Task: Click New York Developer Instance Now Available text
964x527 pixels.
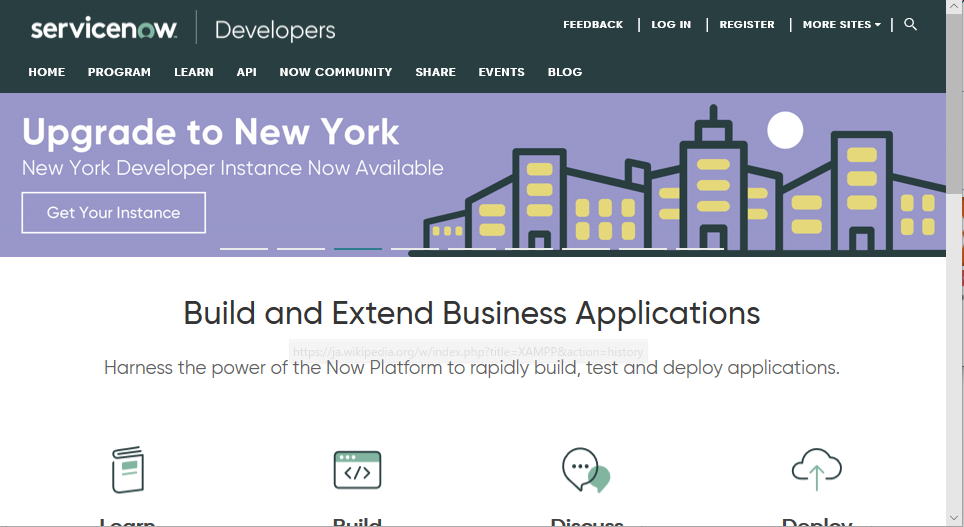Action: pyautogui.click(x=232, y=168)
